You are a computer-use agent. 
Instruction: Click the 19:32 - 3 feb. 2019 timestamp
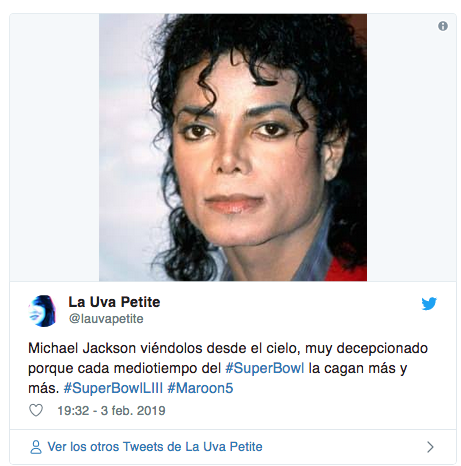tap(111, 411)
